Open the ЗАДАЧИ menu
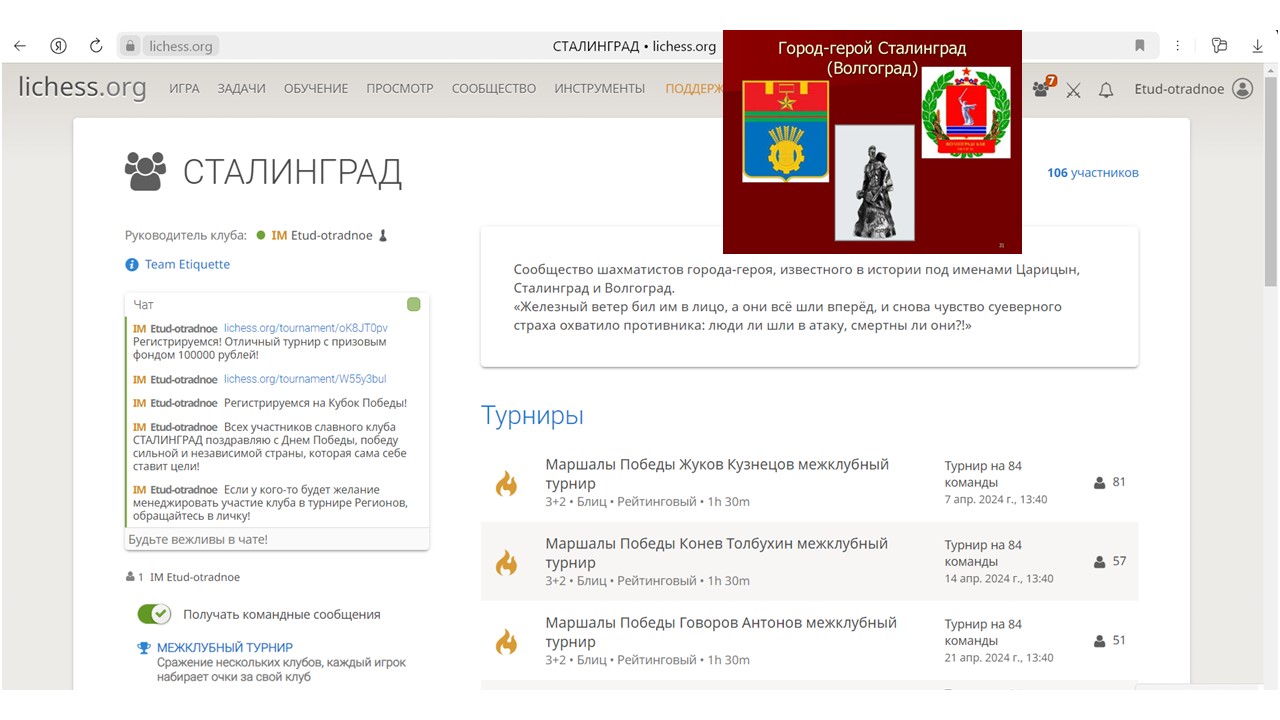The image size is (1280, 720). [241, 88]
